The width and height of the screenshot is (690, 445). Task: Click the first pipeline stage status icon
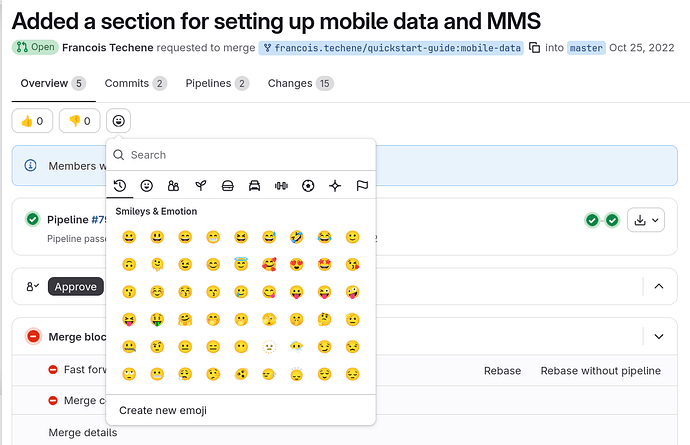point(592,220)
